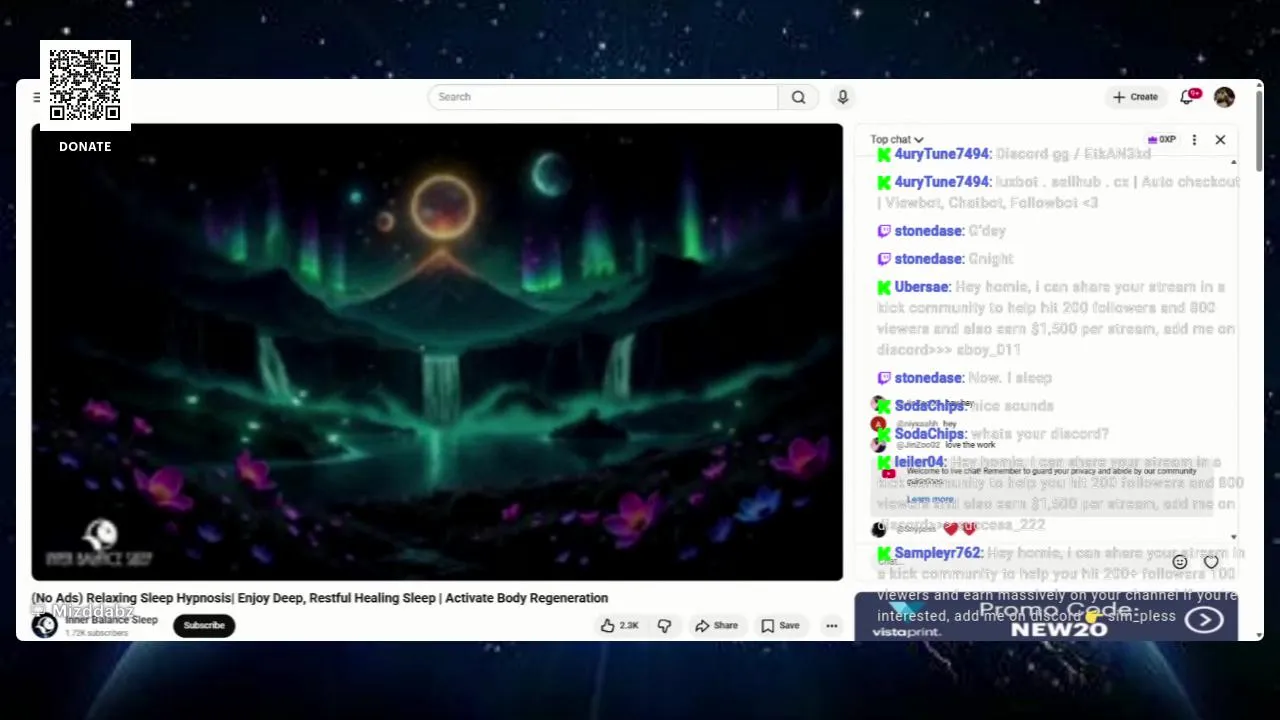Click first 4uryTune7494 Discord message

point(1014,154)
